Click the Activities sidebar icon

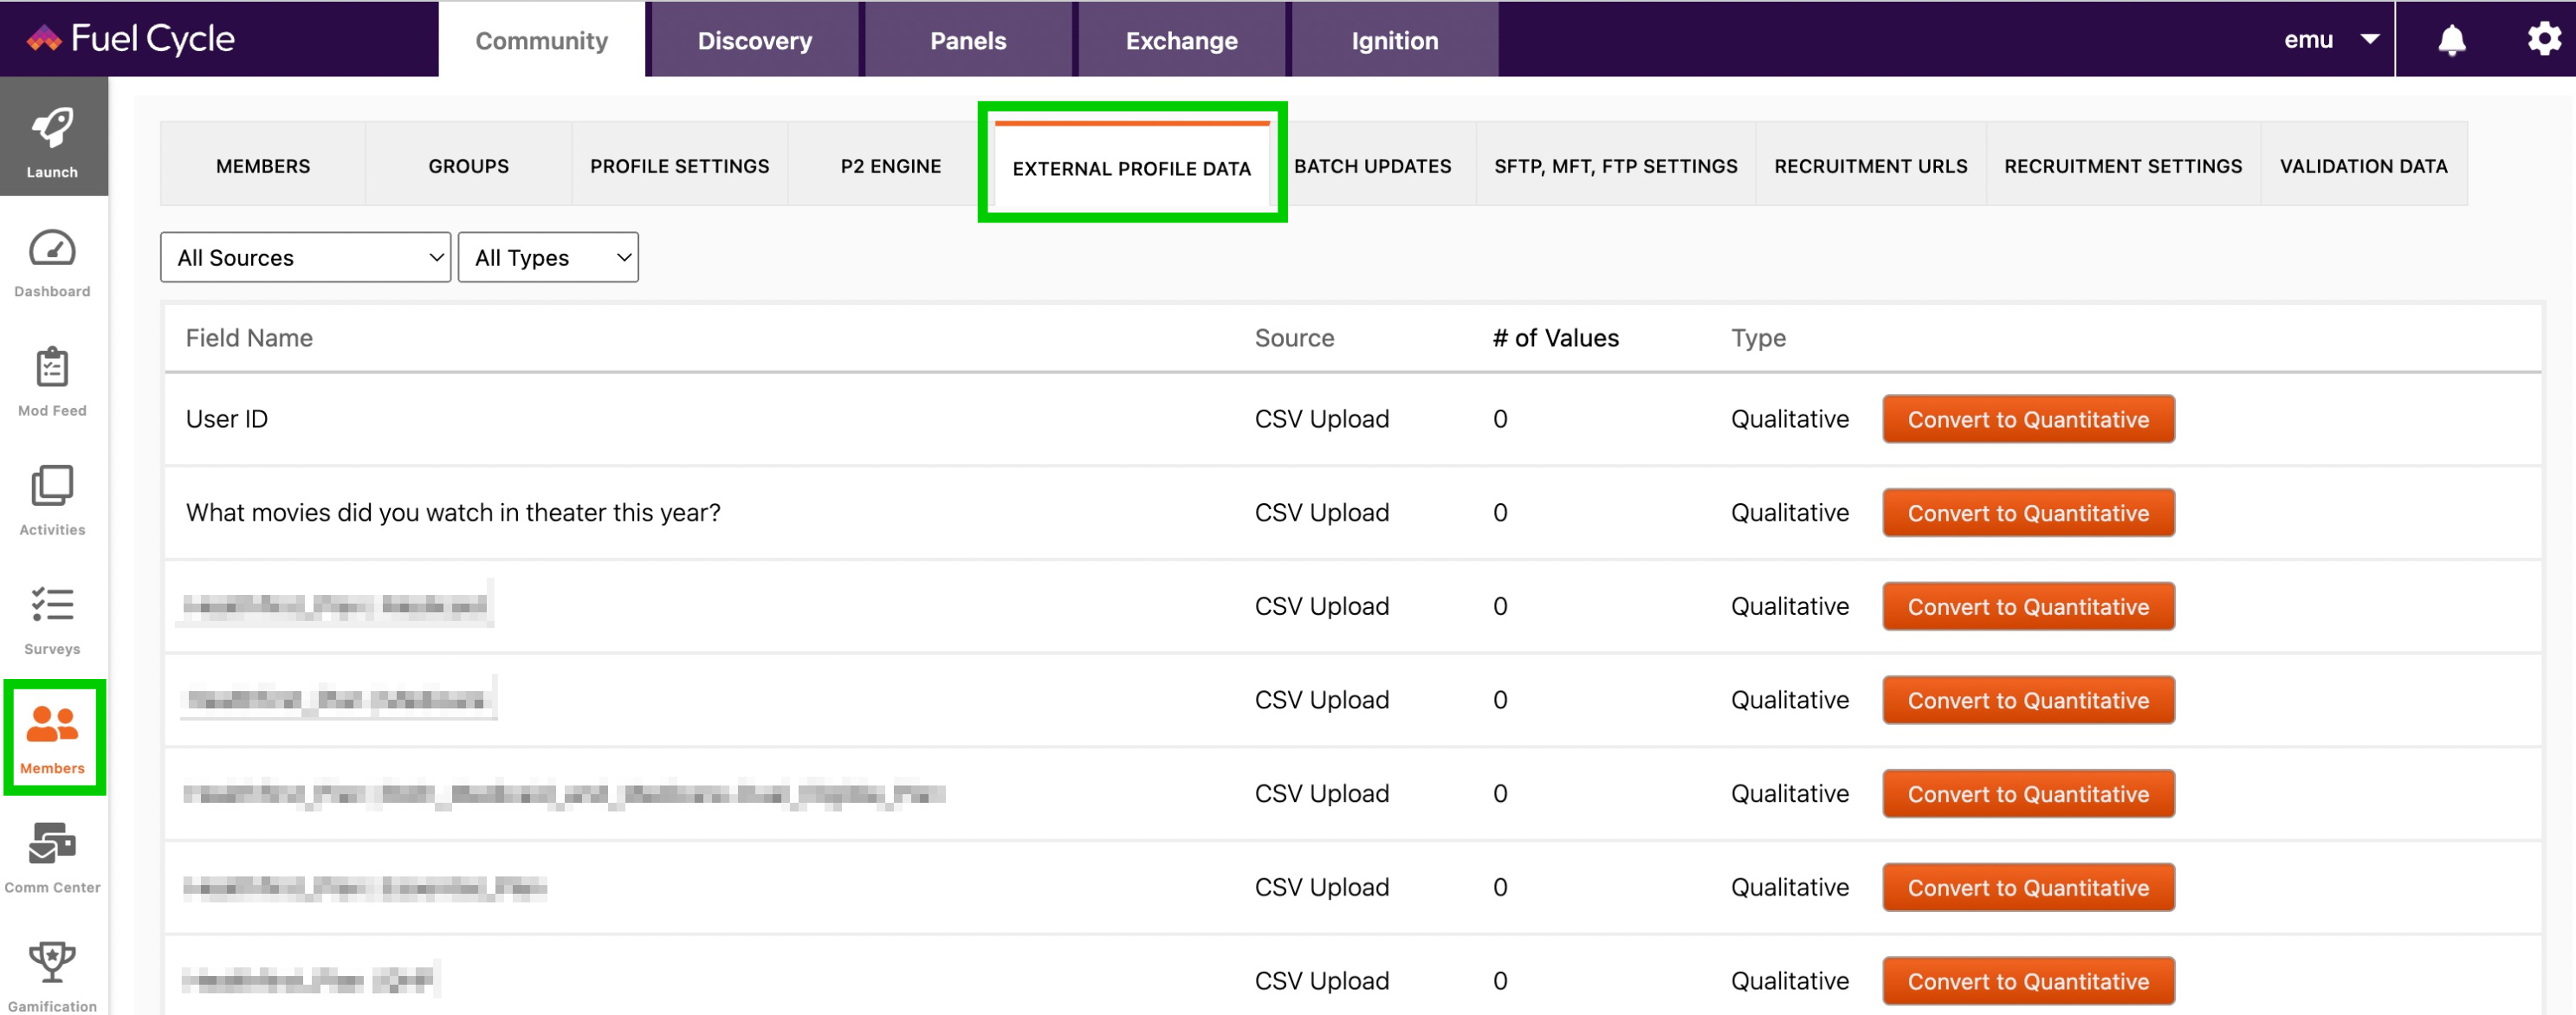click(x=52, y=498)
